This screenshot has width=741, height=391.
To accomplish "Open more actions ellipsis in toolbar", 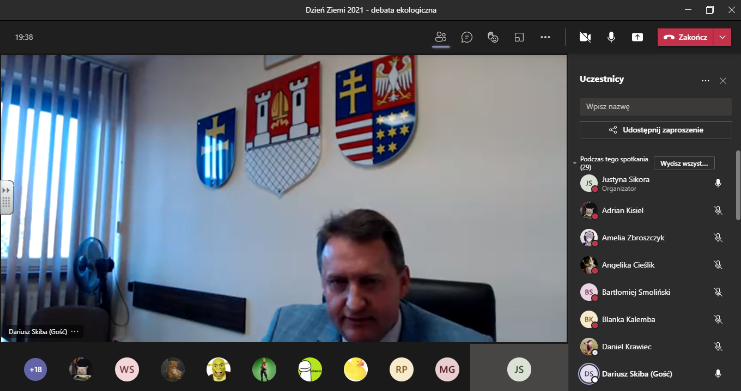I will pyautogui.click(x=545, y=37).
